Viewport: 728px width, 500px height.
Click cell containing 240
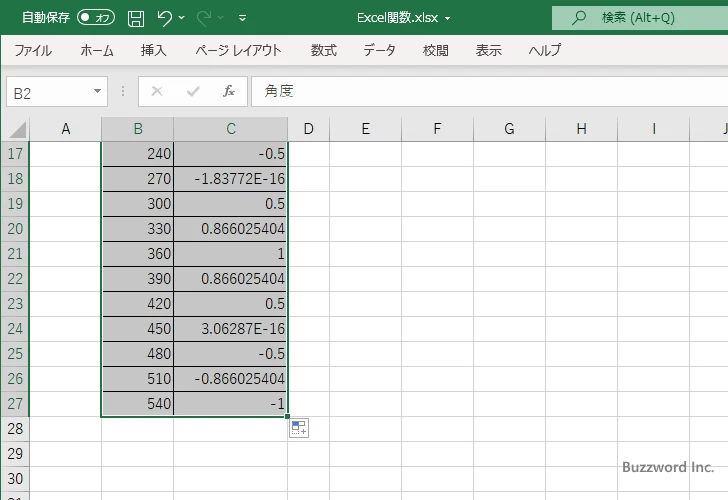pos(138,154)
